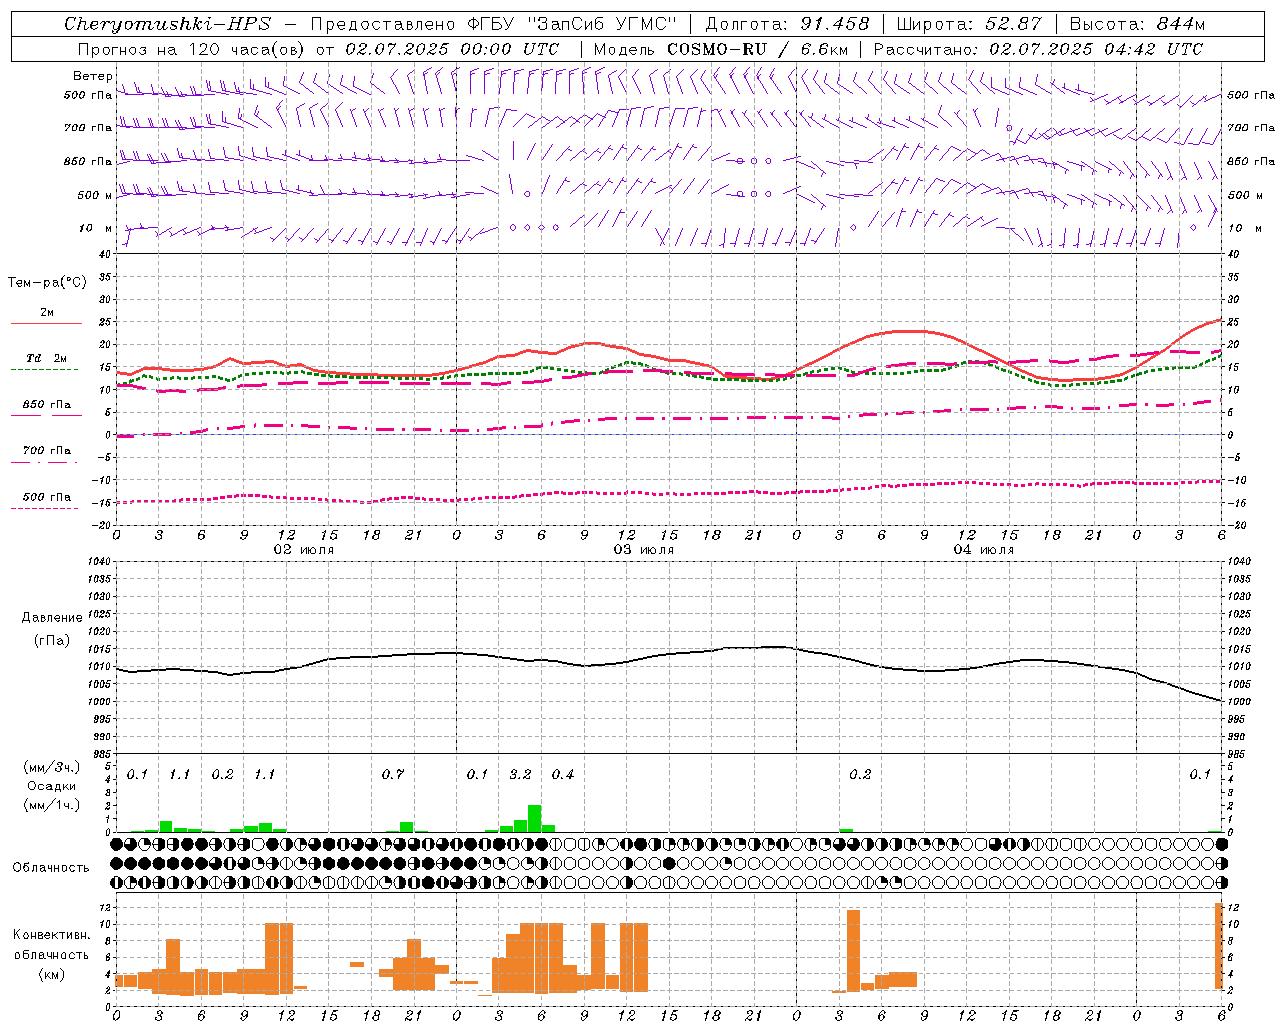1280x1024 pixels.
Task: Select the Модель COSMO-RU / 6.6км label
Action: (720, 49)
